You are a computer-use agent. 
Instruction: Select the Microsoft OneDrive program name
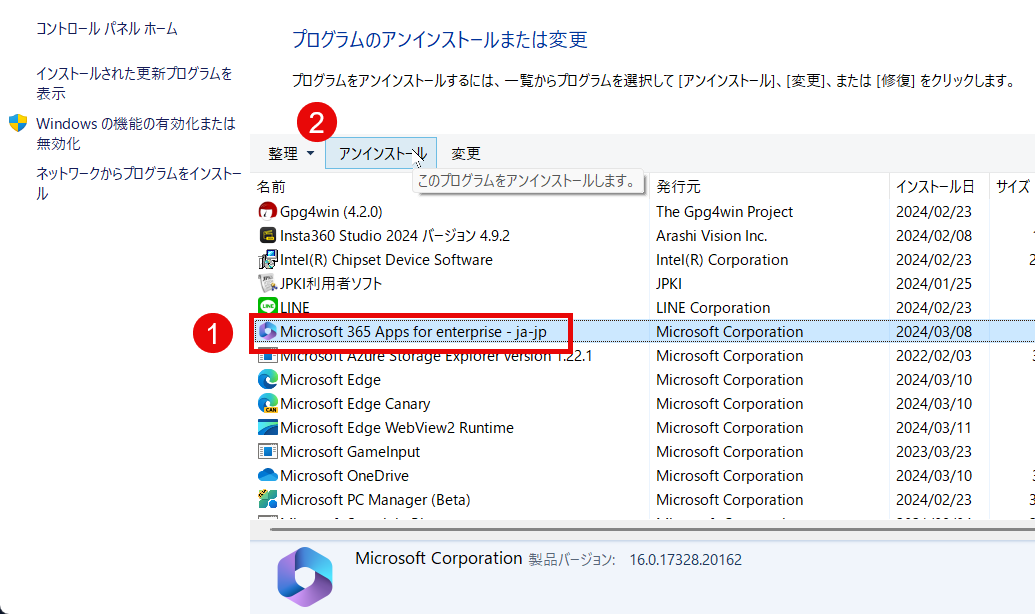tap(345, 475)
